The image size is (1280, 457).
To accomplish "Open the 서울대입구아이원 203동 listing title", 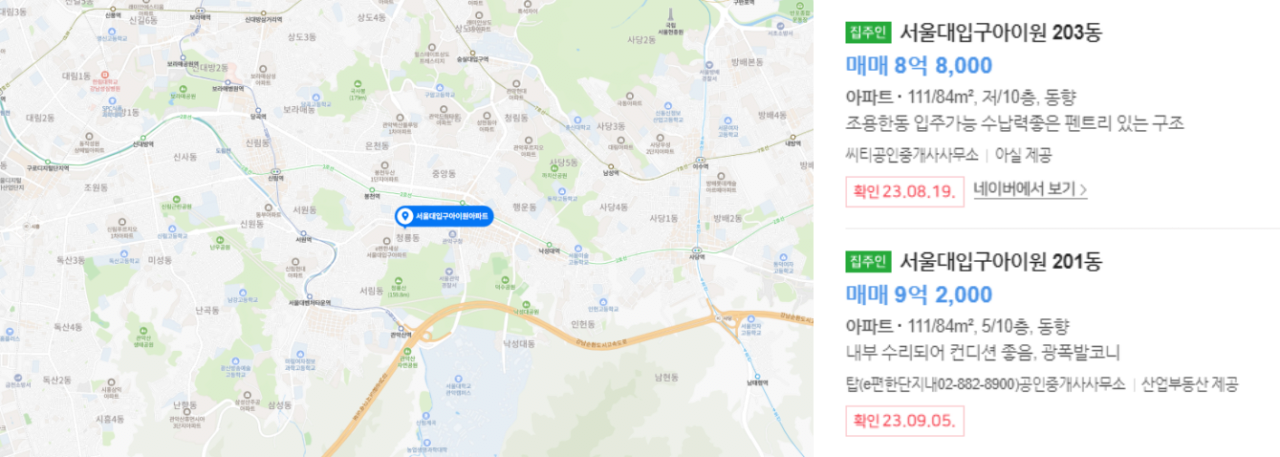I will 1001,33.
